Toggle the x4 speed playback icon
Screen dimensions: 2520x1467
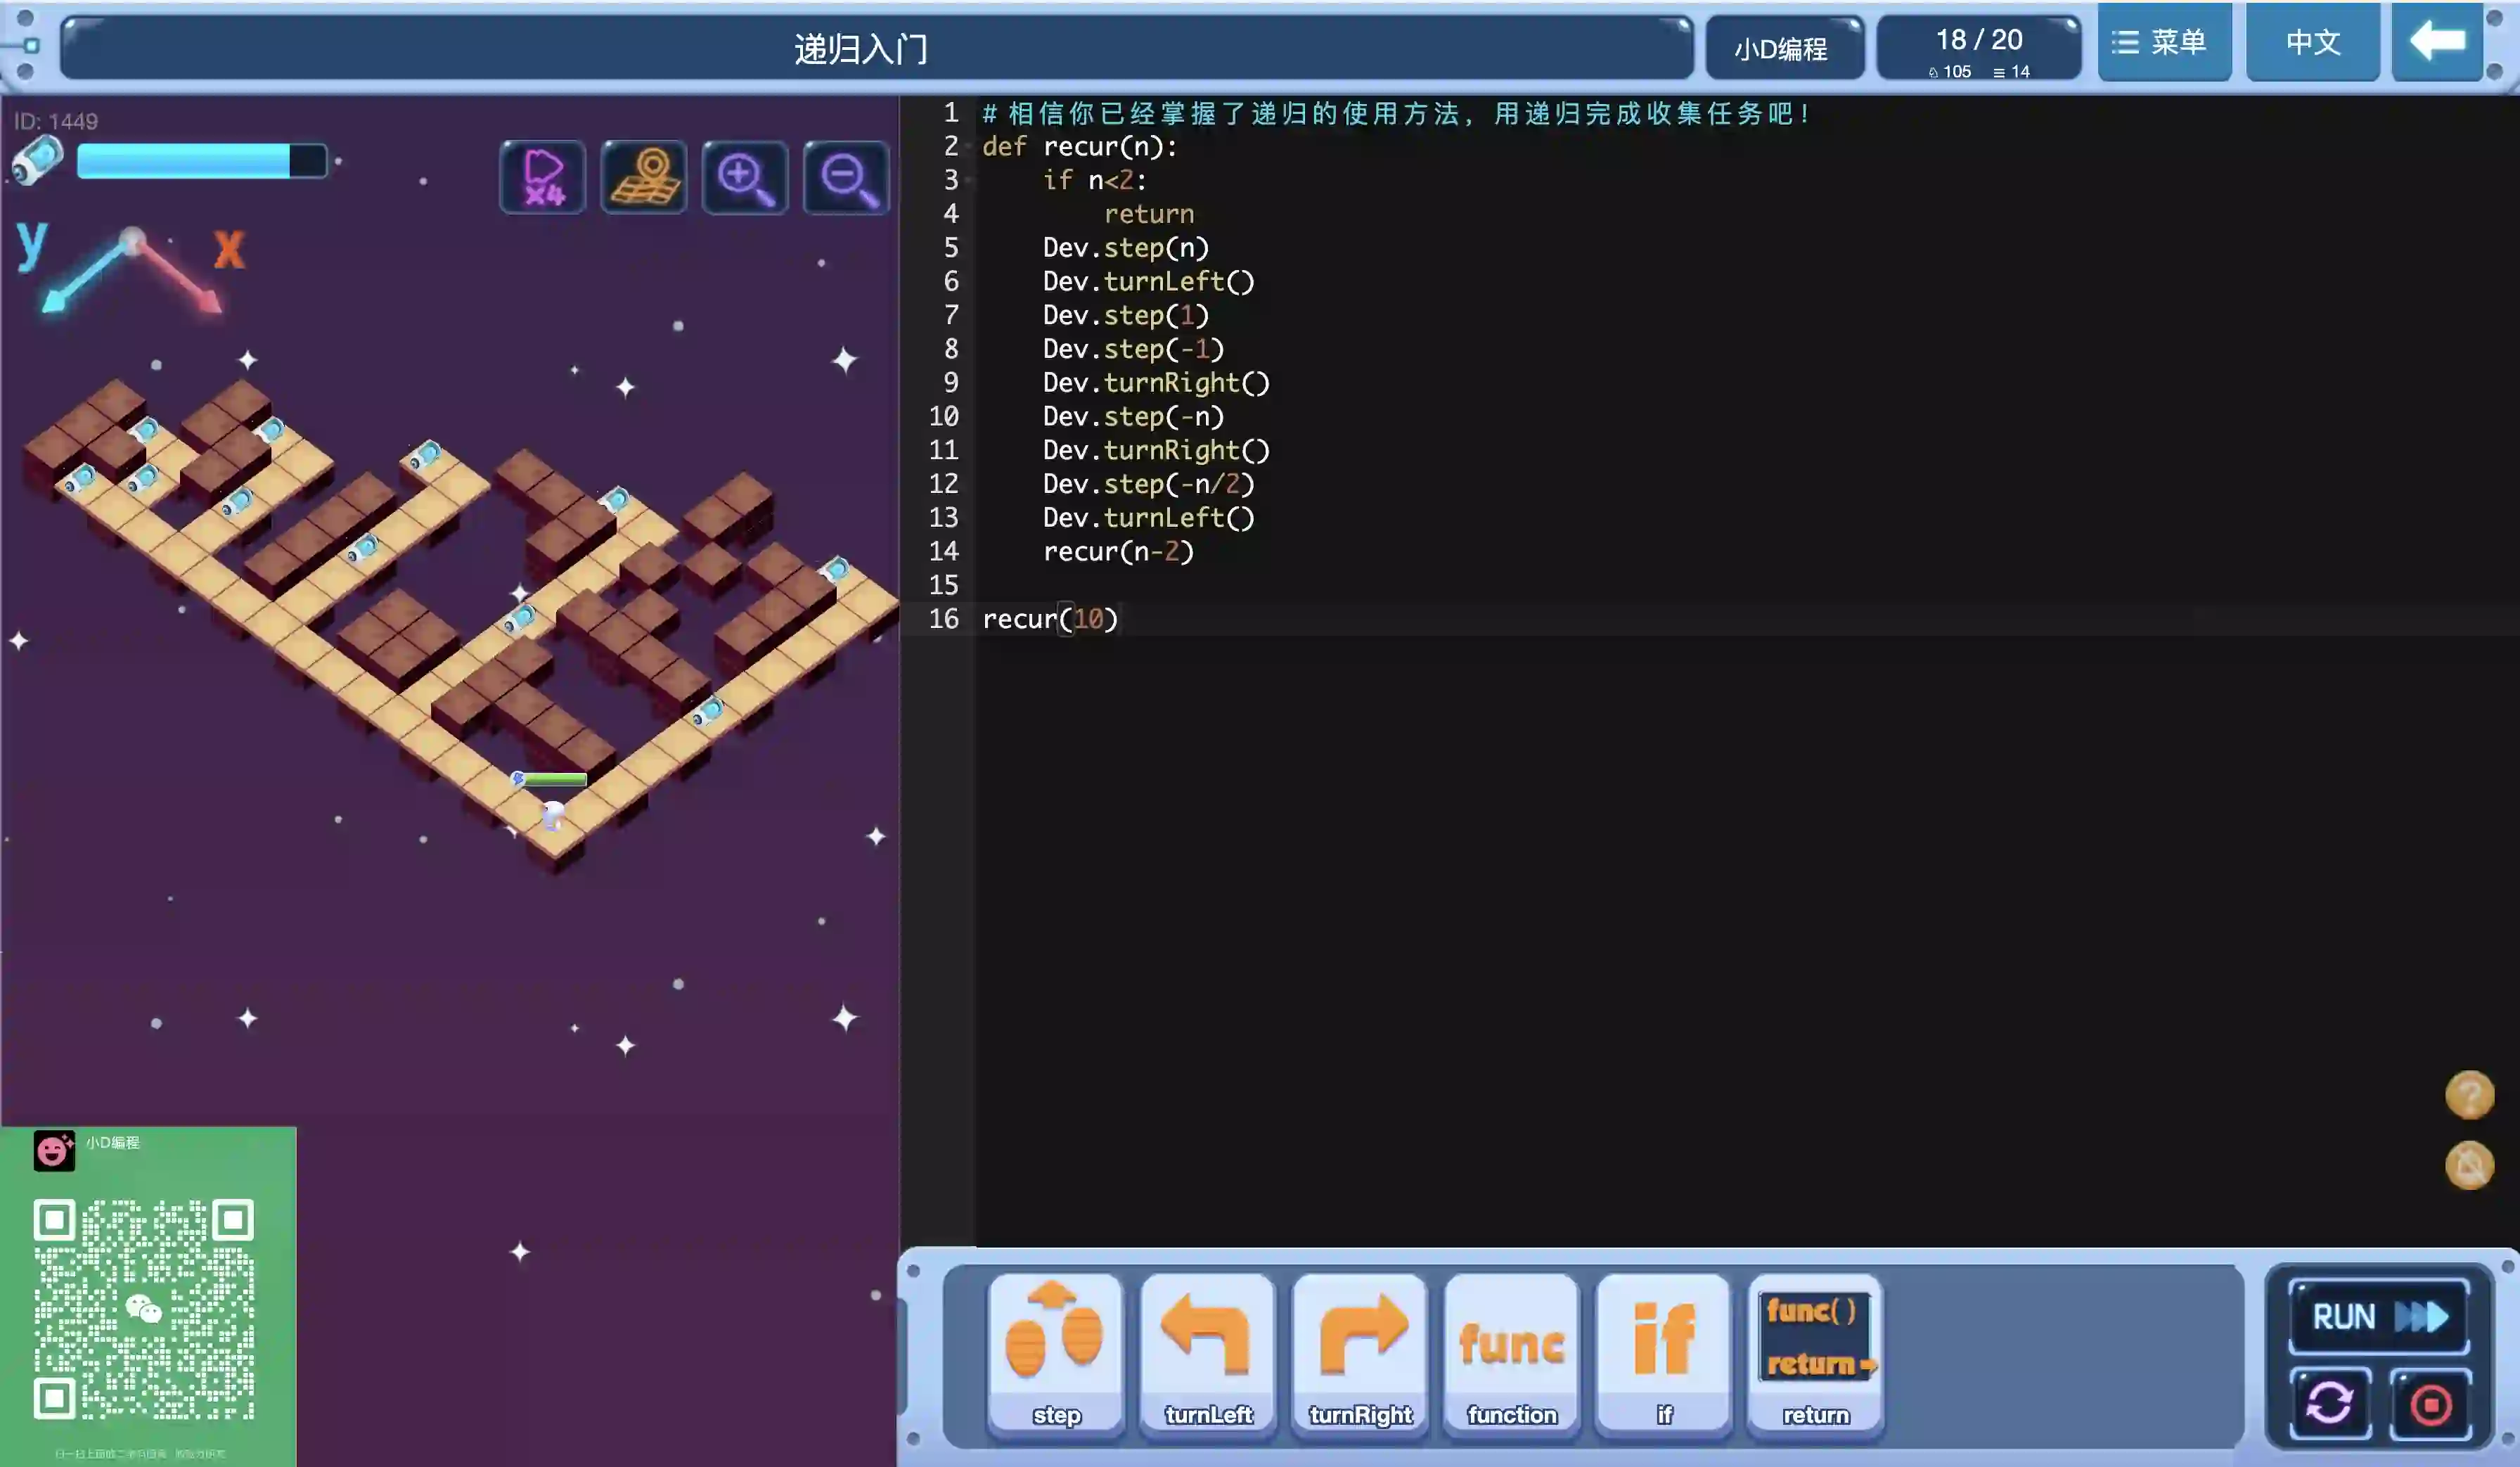tap(542, 178)
